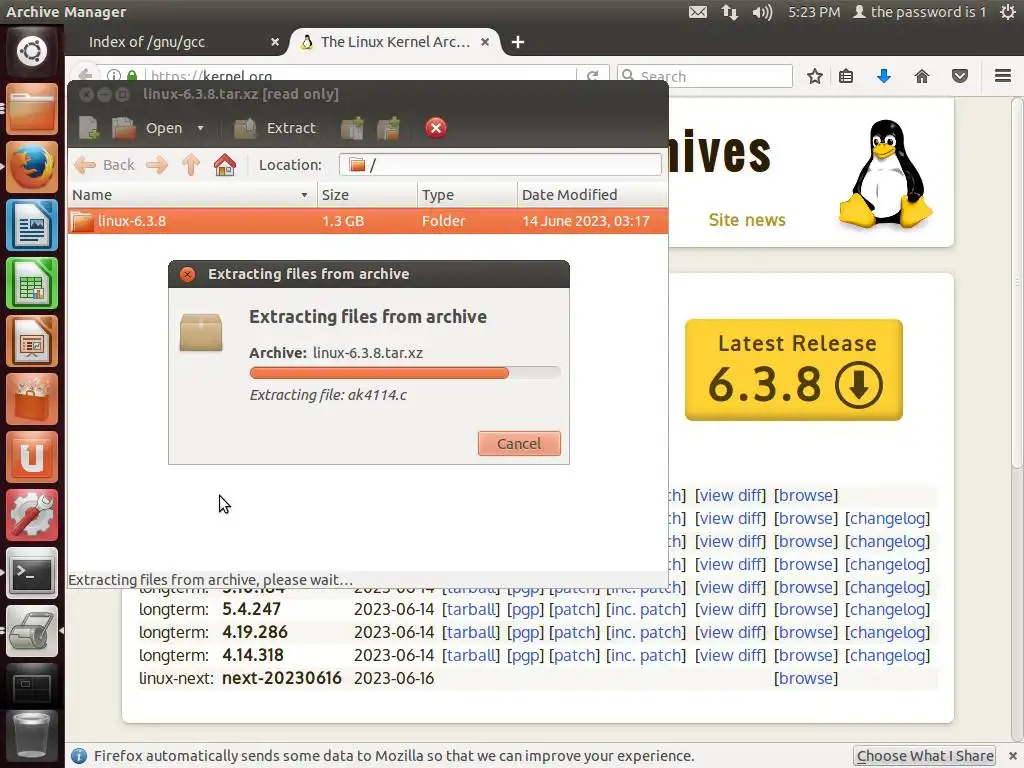Open the changelog link for 4.14.318
This screenshot has width=1024, height=768.
click(x=888, y=655)
